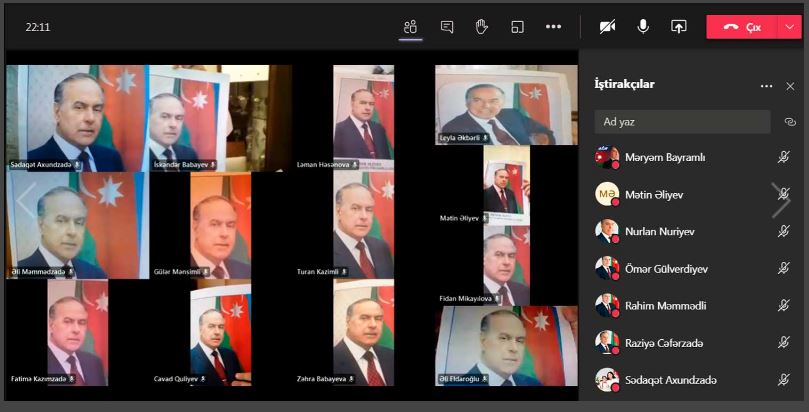The width and height of the screenshot is (809, 412).
Task: Open the participants panel icon in toolbar
Action: click(x=410, y=27)
